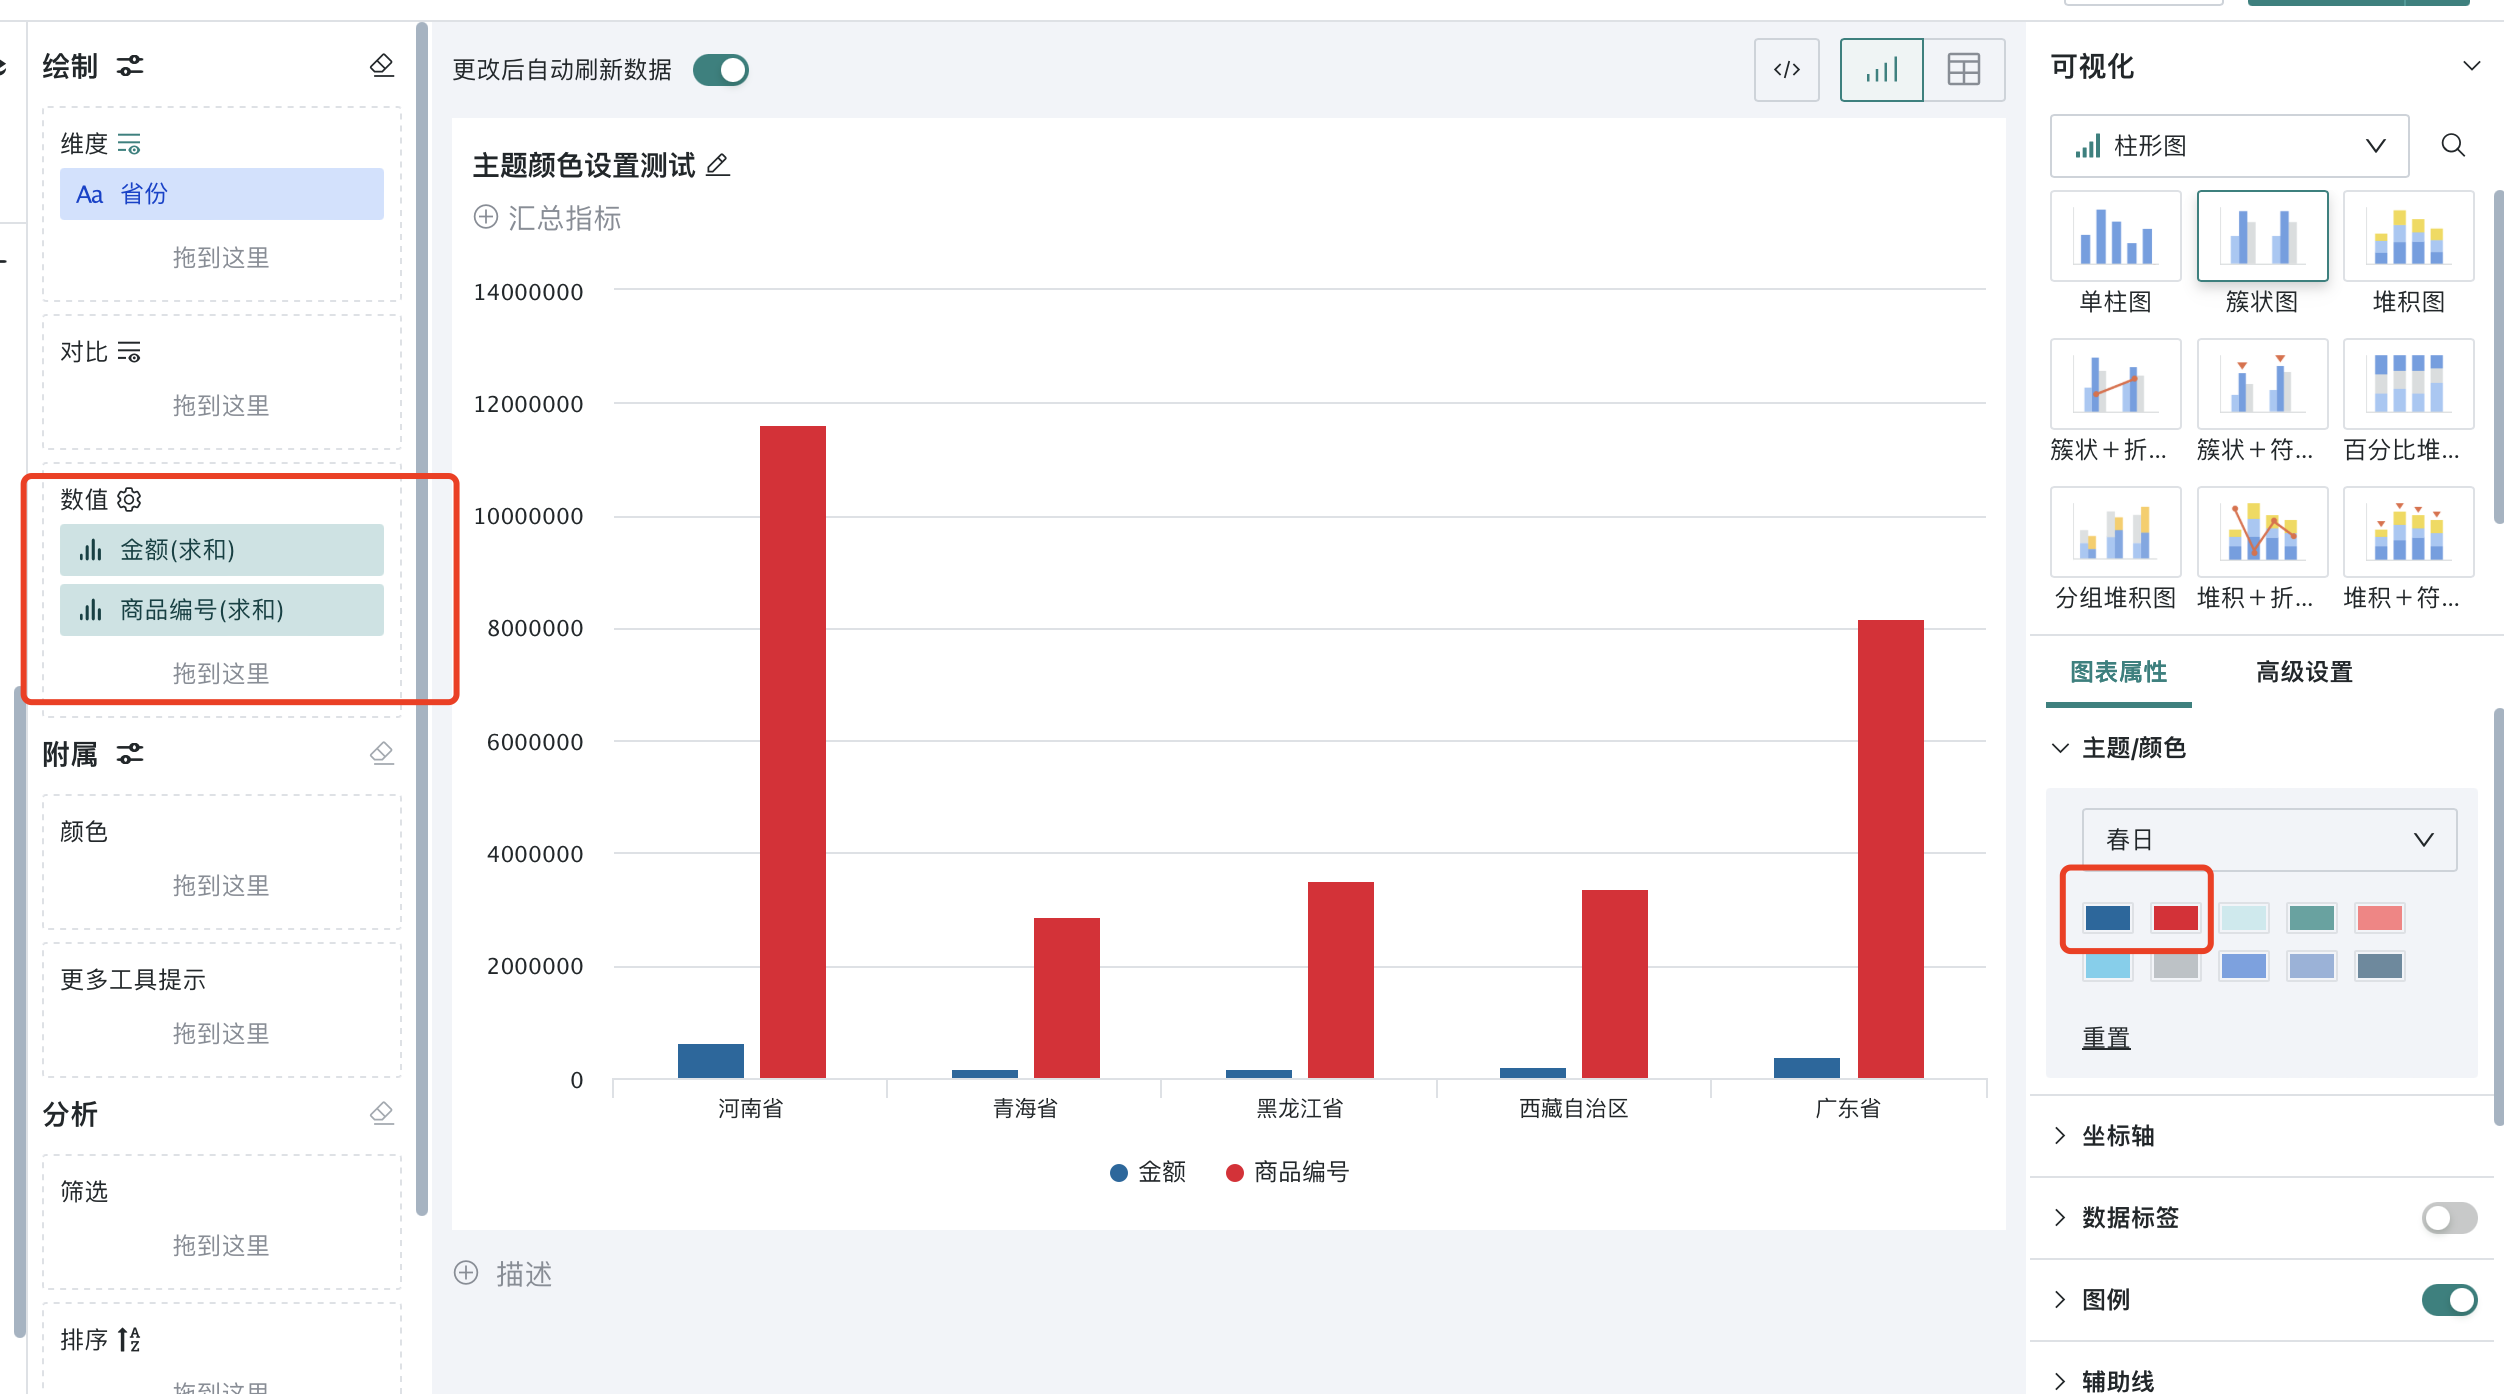Open the 附属 settings sliders icon

point(130,754)
